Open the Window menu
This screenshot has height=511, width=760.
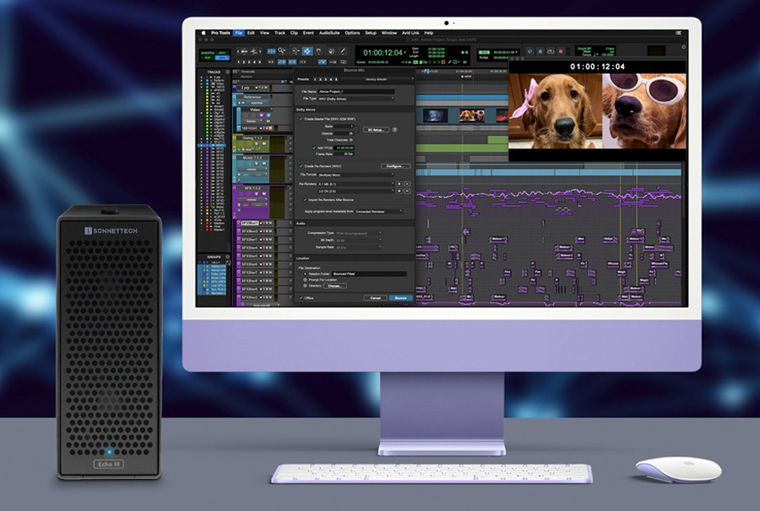tap(389, 33)
